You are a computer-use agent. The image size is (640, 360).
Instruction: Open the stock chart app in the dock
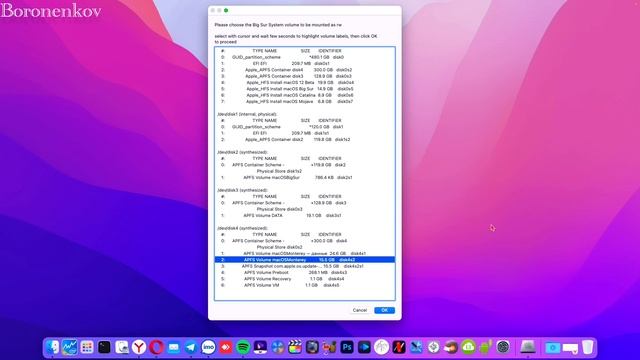pos(70,347)
